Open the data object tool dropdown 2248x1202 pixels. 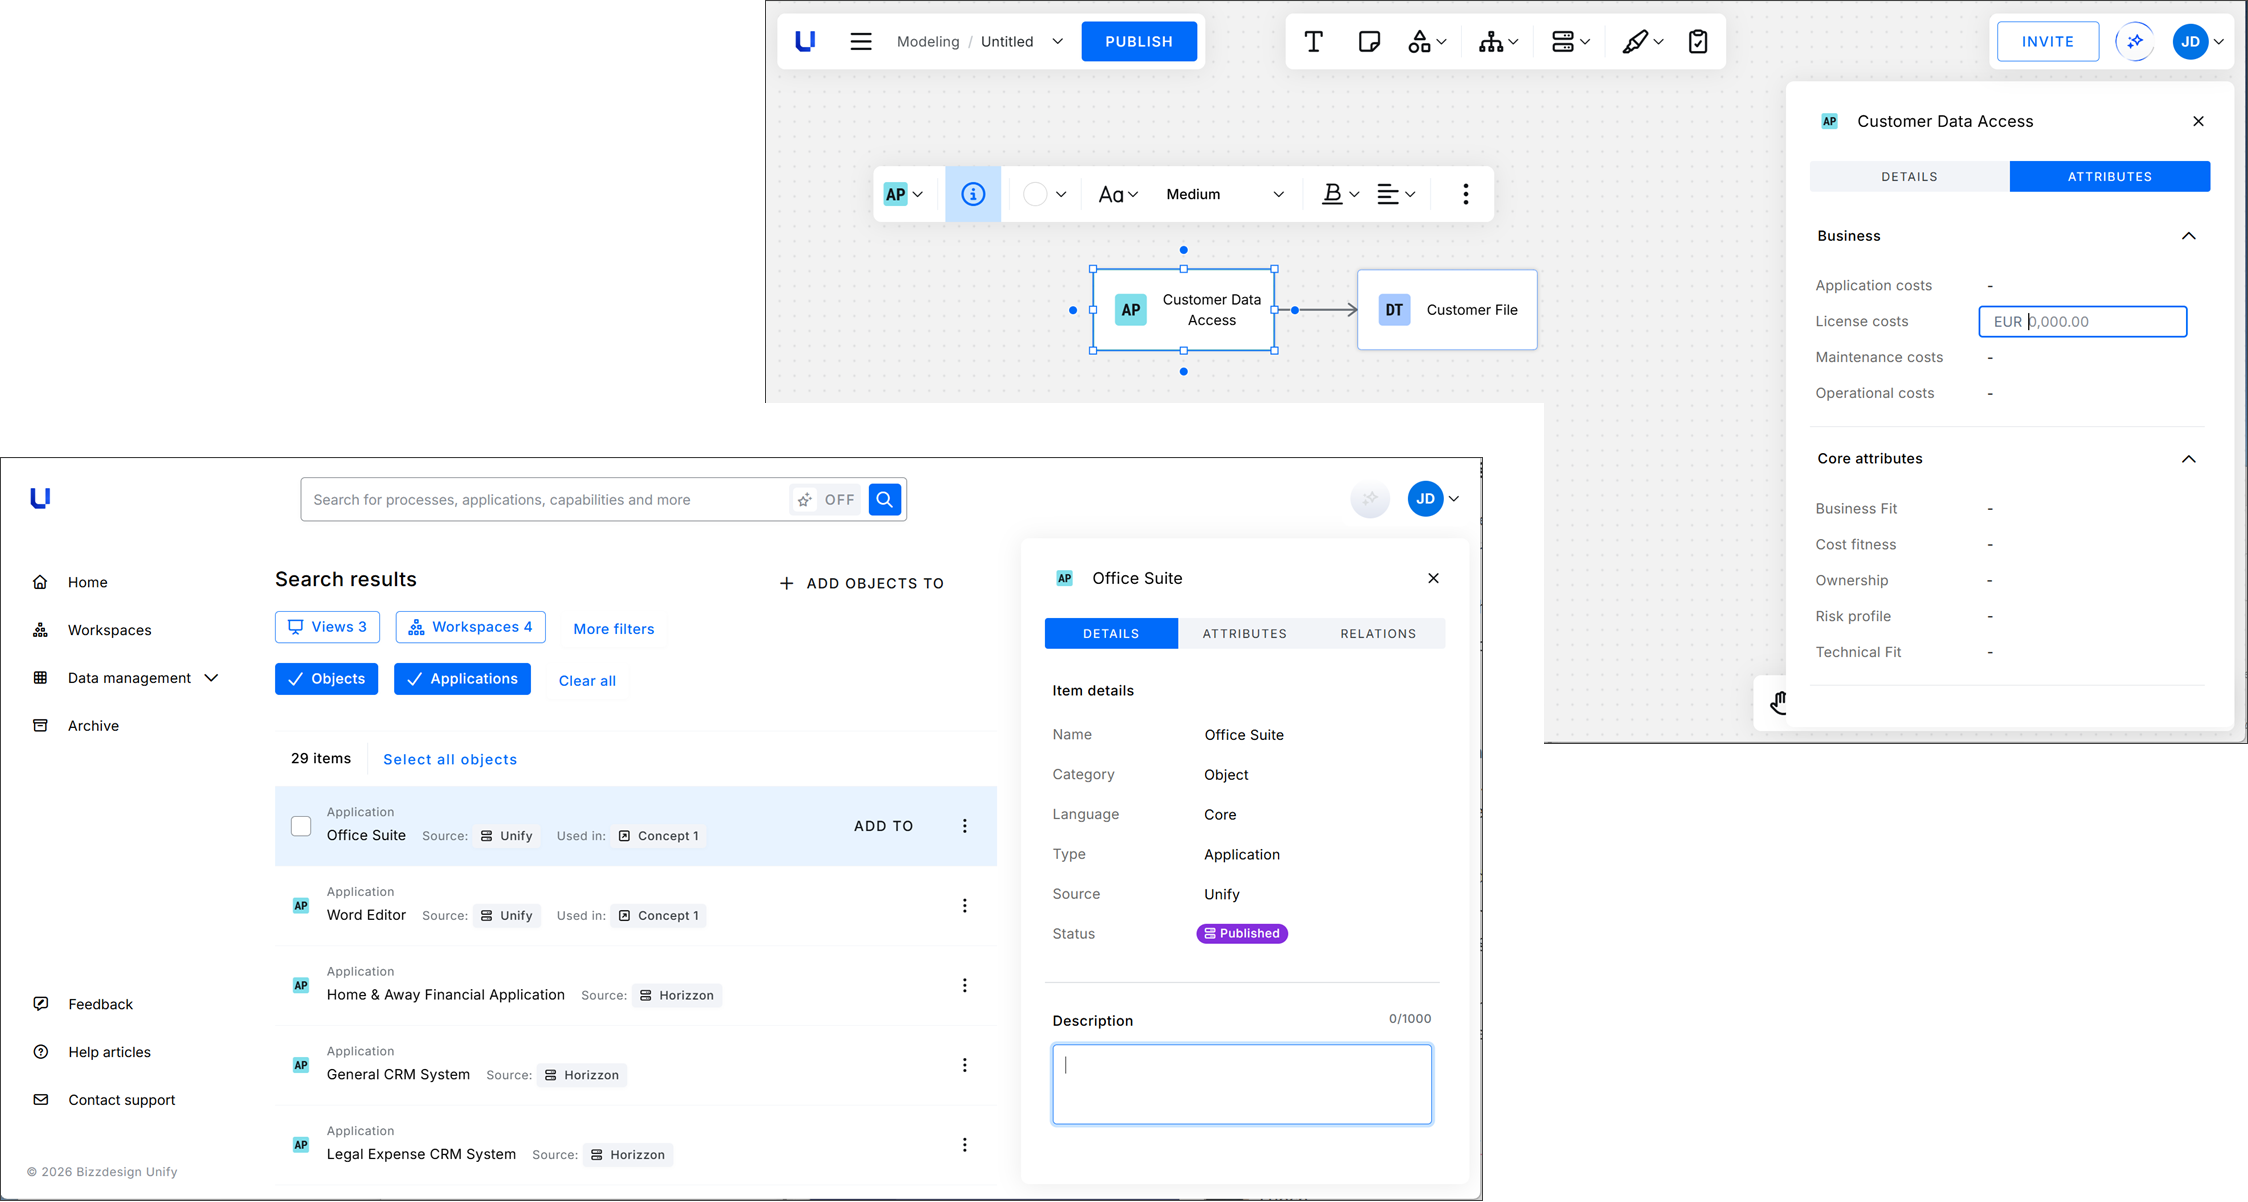point(1570,42)
